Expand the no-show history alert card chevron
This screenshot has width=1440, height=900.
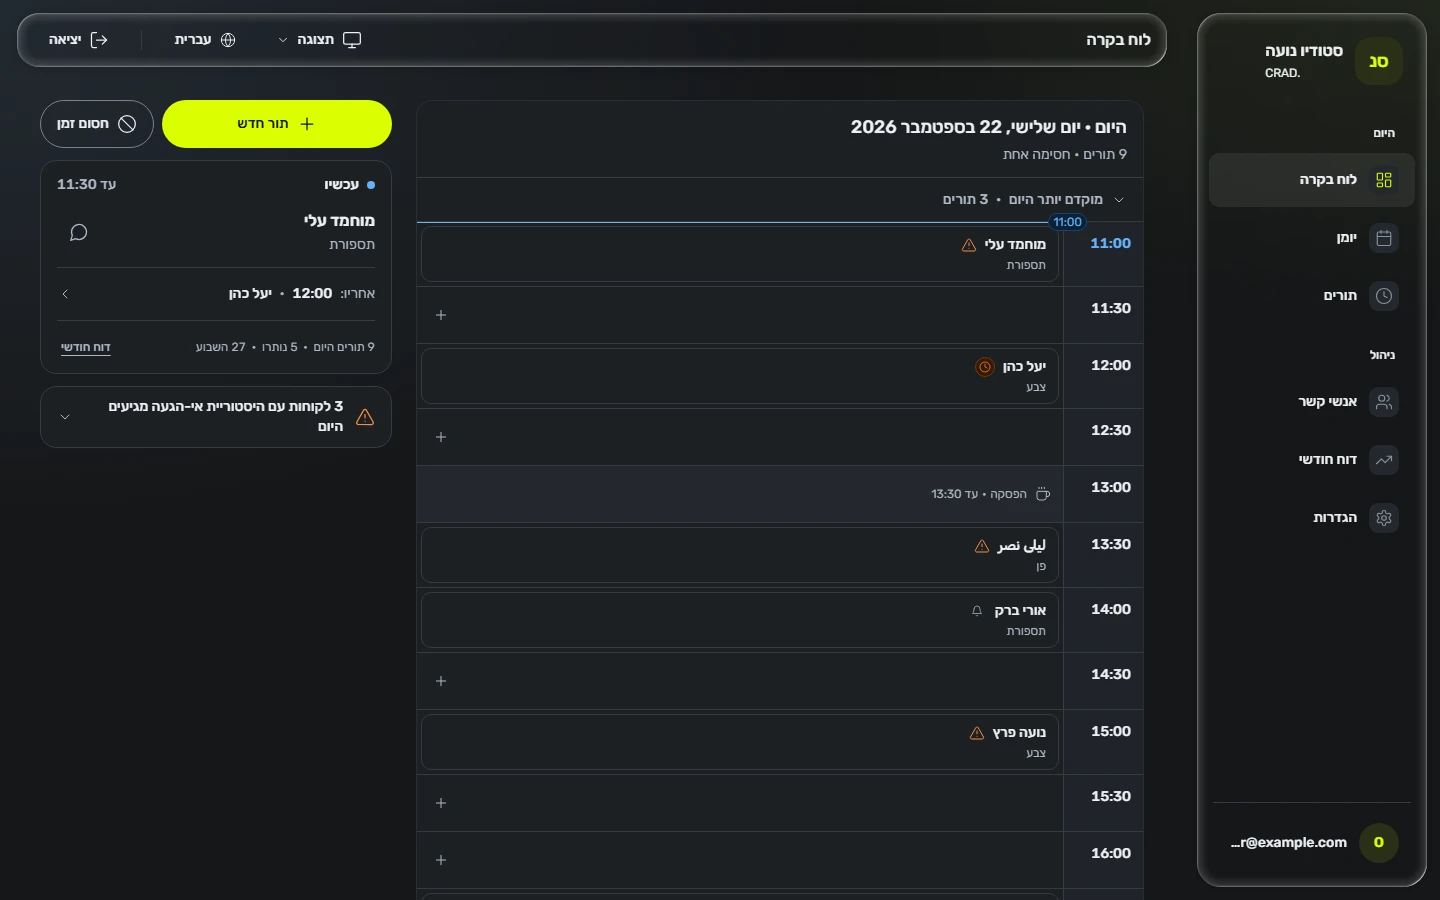pyautogui.click(x=65, y=417)
